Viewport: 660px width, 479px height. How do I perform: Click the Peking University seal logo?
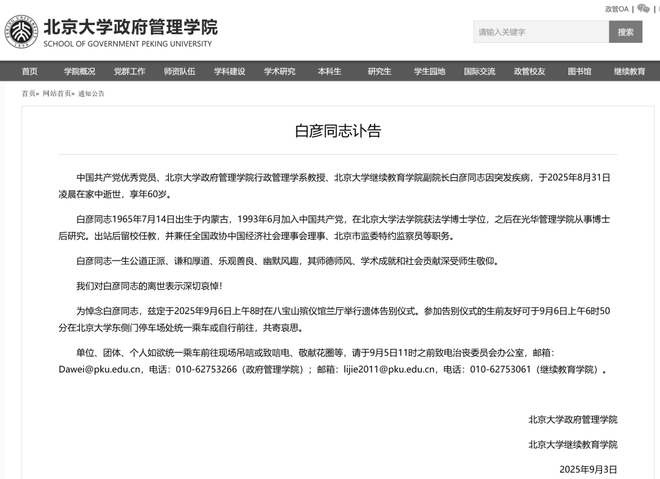[x=20, y=31]
